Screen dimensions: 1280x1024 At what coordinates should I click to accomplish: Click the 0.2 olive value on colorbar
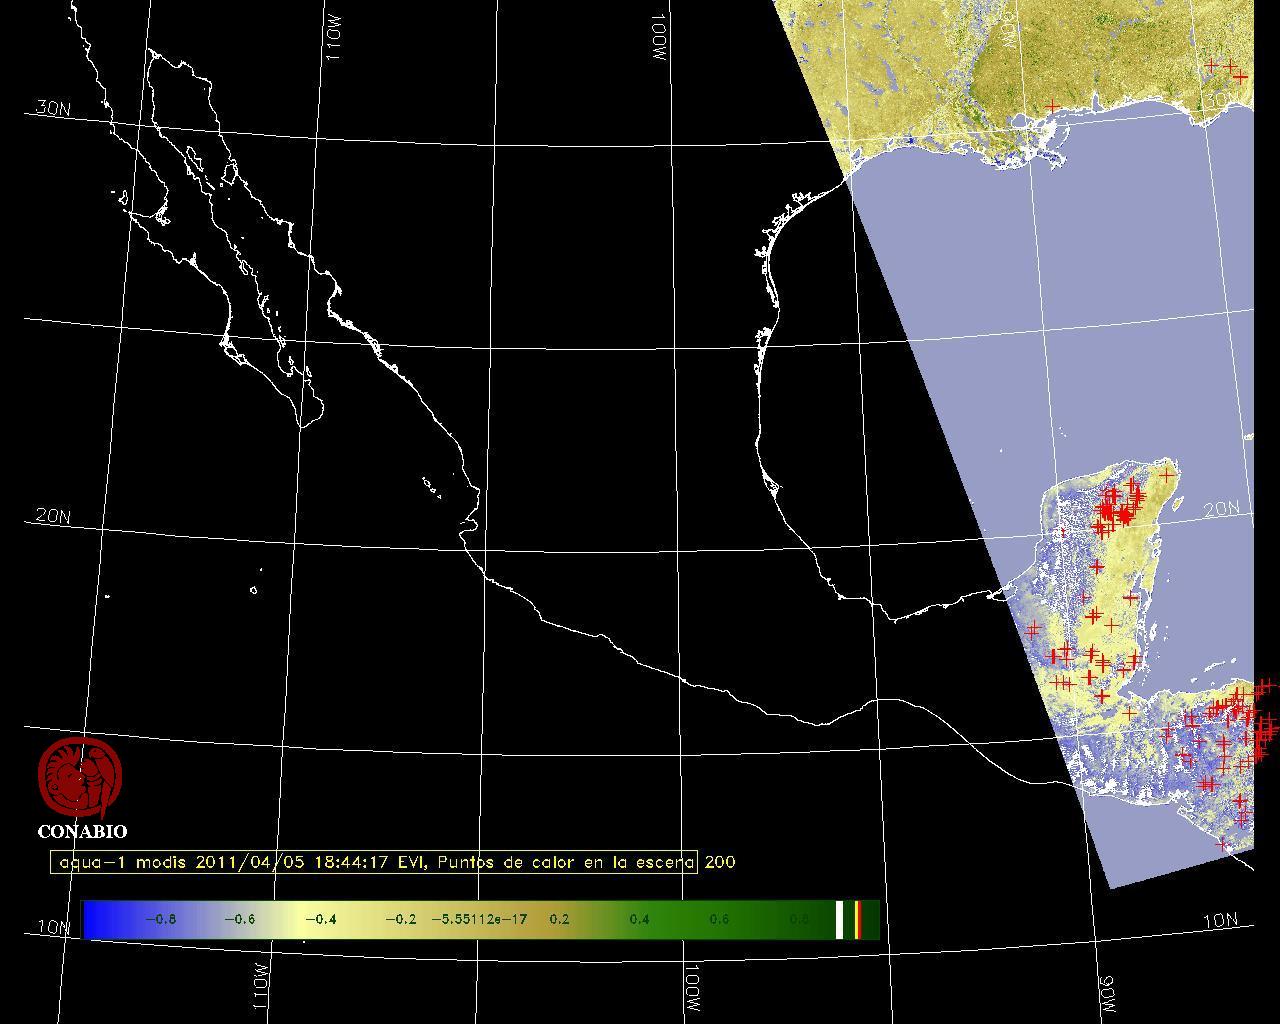point(559,919)
